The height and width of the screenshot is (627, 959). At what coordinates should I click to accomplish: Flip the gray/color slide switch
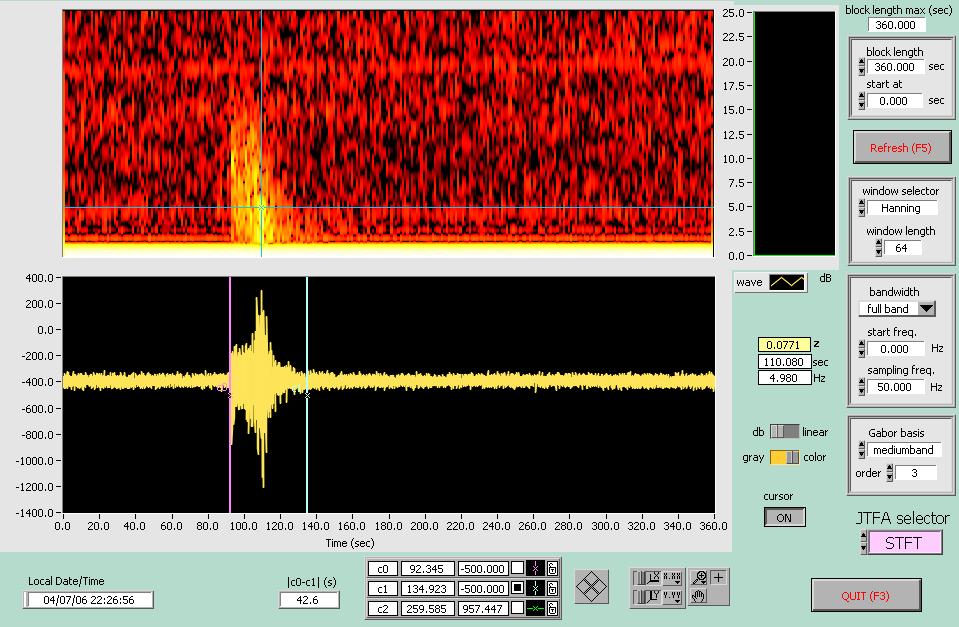784,457
